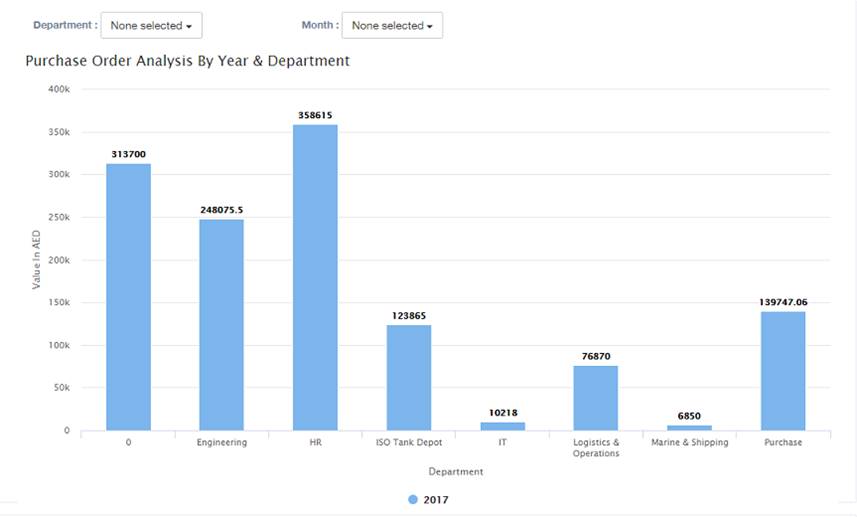The image size is (857, 517).
Task: Select the Engineering bar
Action: 221,325
